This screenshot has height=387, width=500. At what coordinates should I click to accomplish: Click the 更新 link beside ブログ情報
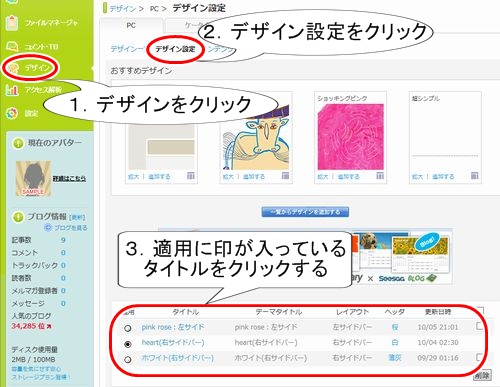[x=77, y=217]
